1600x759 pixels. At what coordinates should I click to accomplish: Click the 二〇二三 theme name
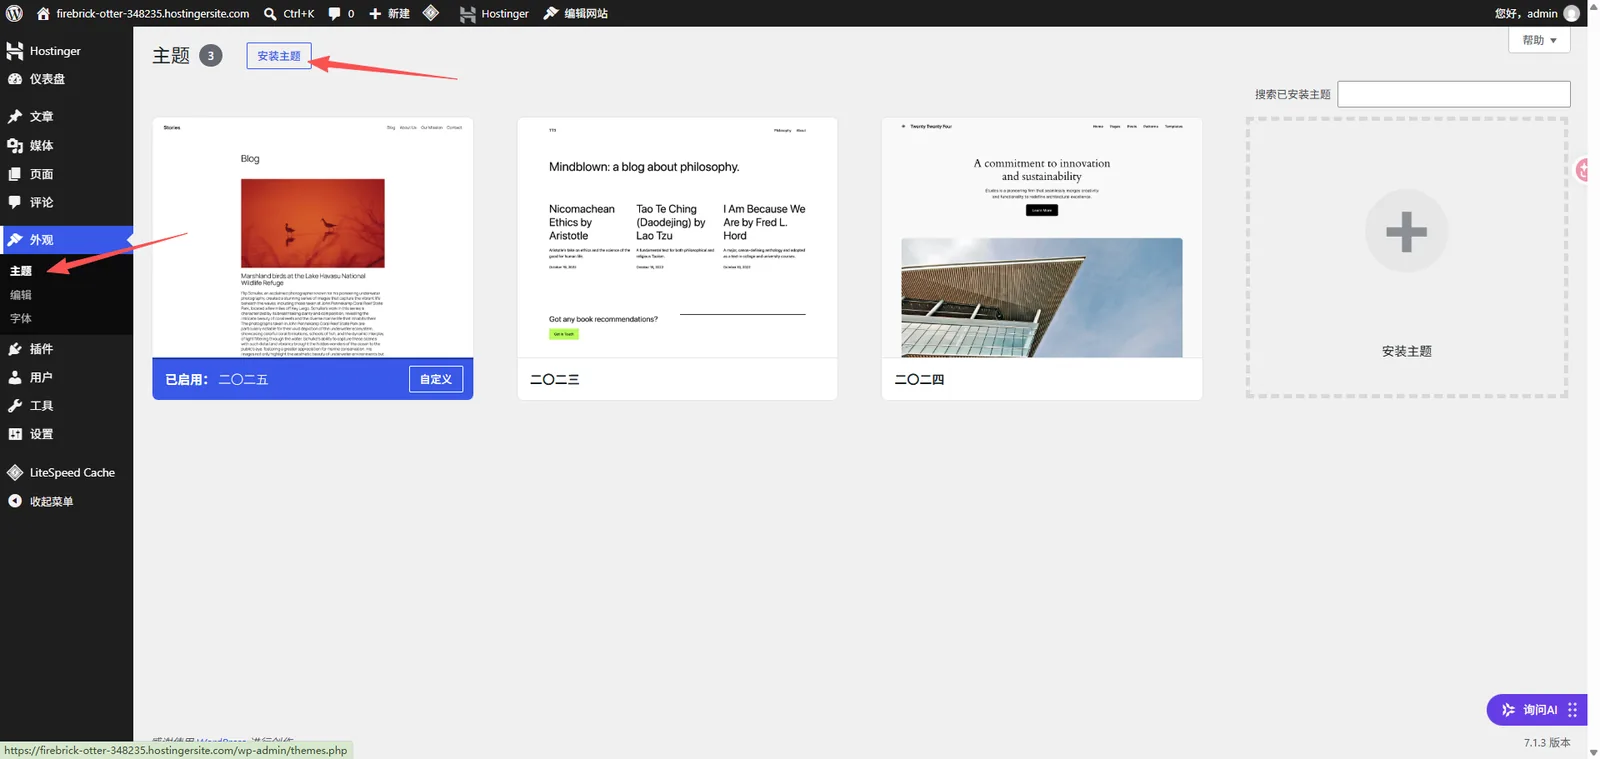point(555,380)
